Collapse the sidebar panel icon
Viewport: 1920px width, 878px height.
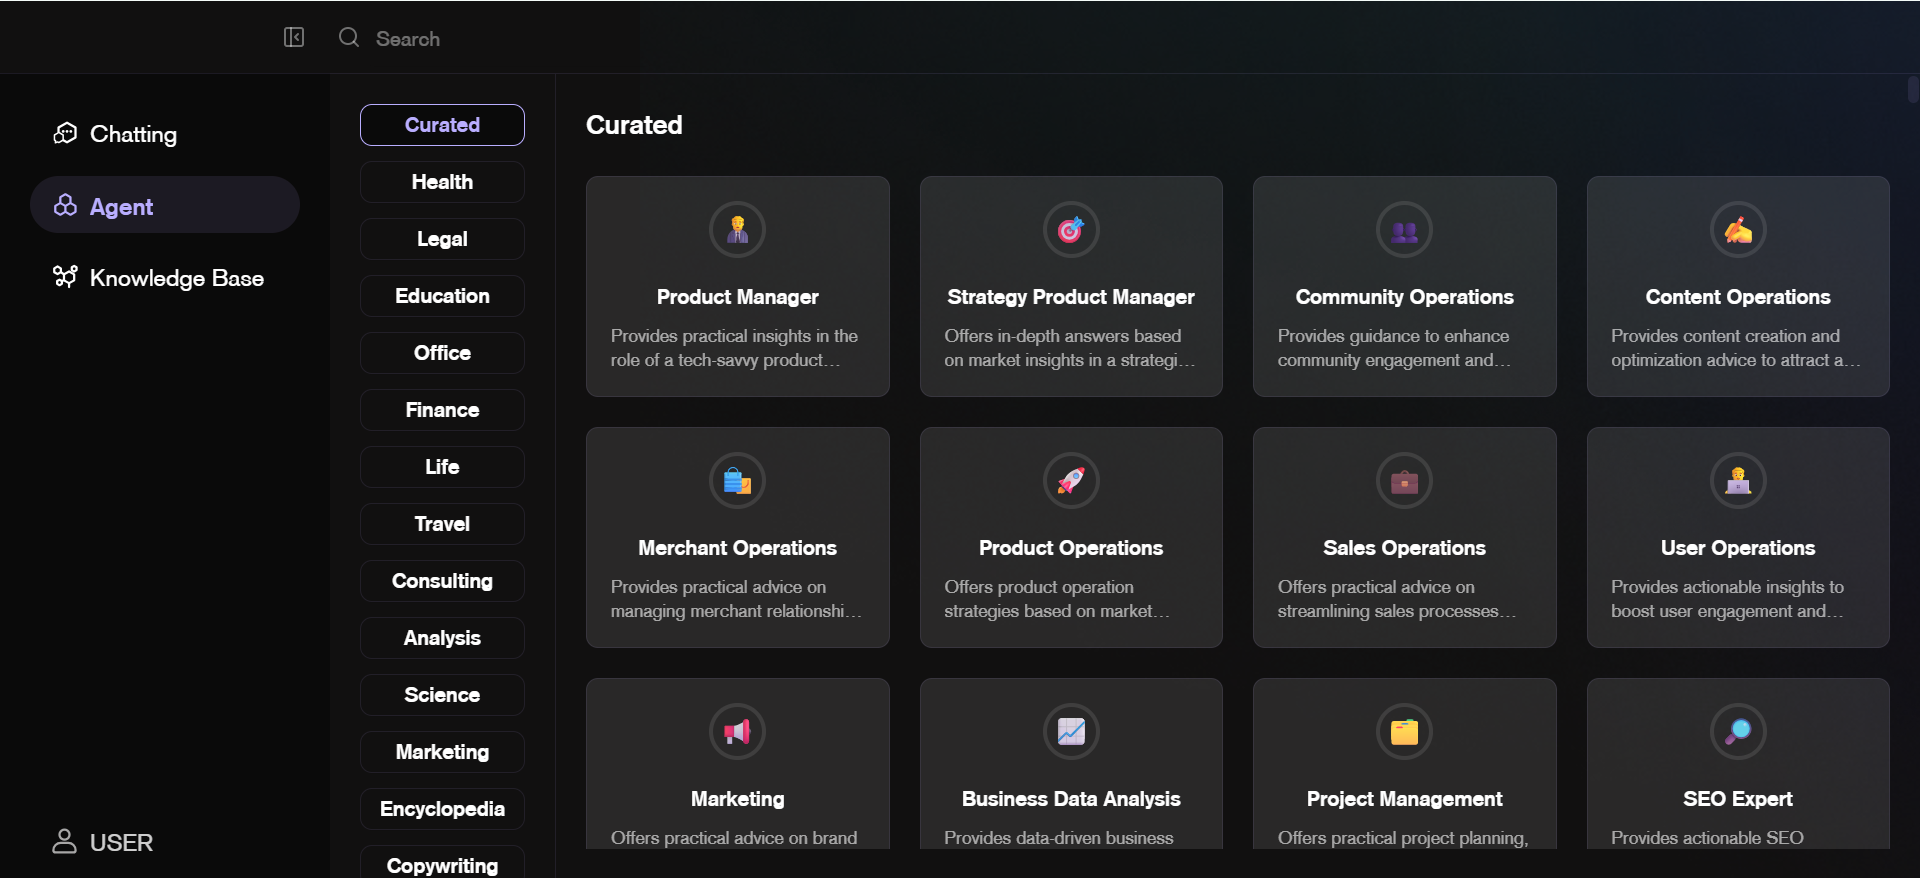coord(294,38)
